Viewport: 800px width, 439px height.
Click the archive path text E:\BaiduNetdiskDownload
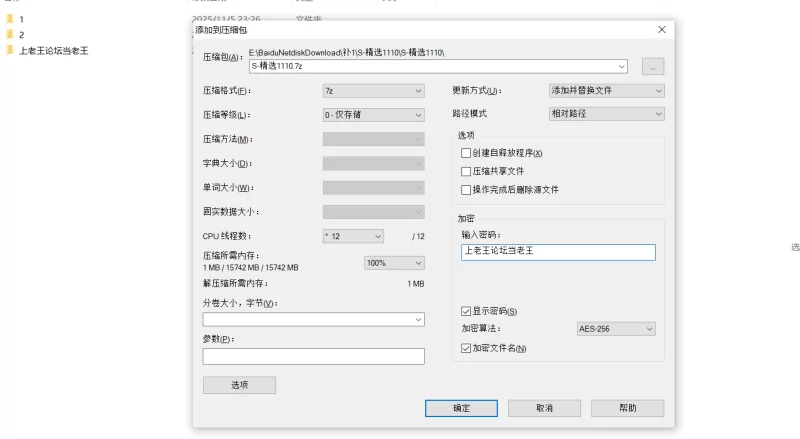tap(346, 53)
